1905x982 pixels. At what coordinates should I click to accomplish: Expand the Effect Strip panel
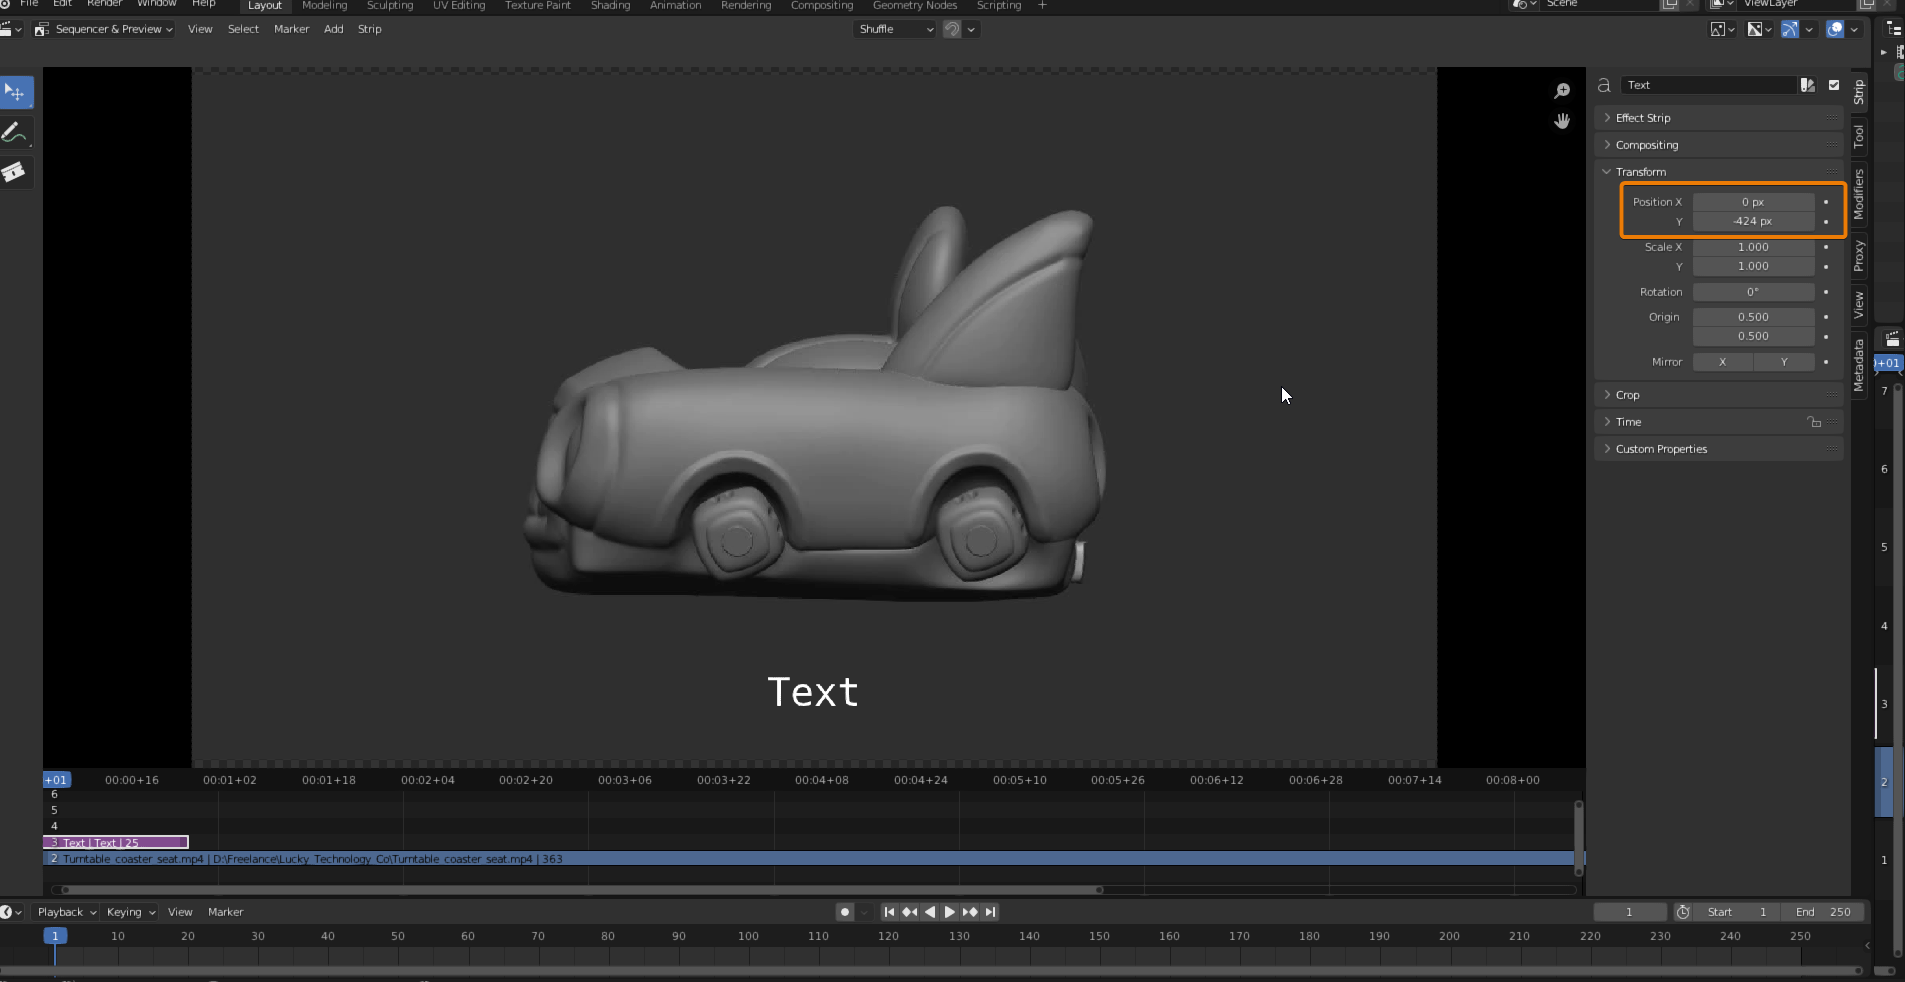point(1642,118)
